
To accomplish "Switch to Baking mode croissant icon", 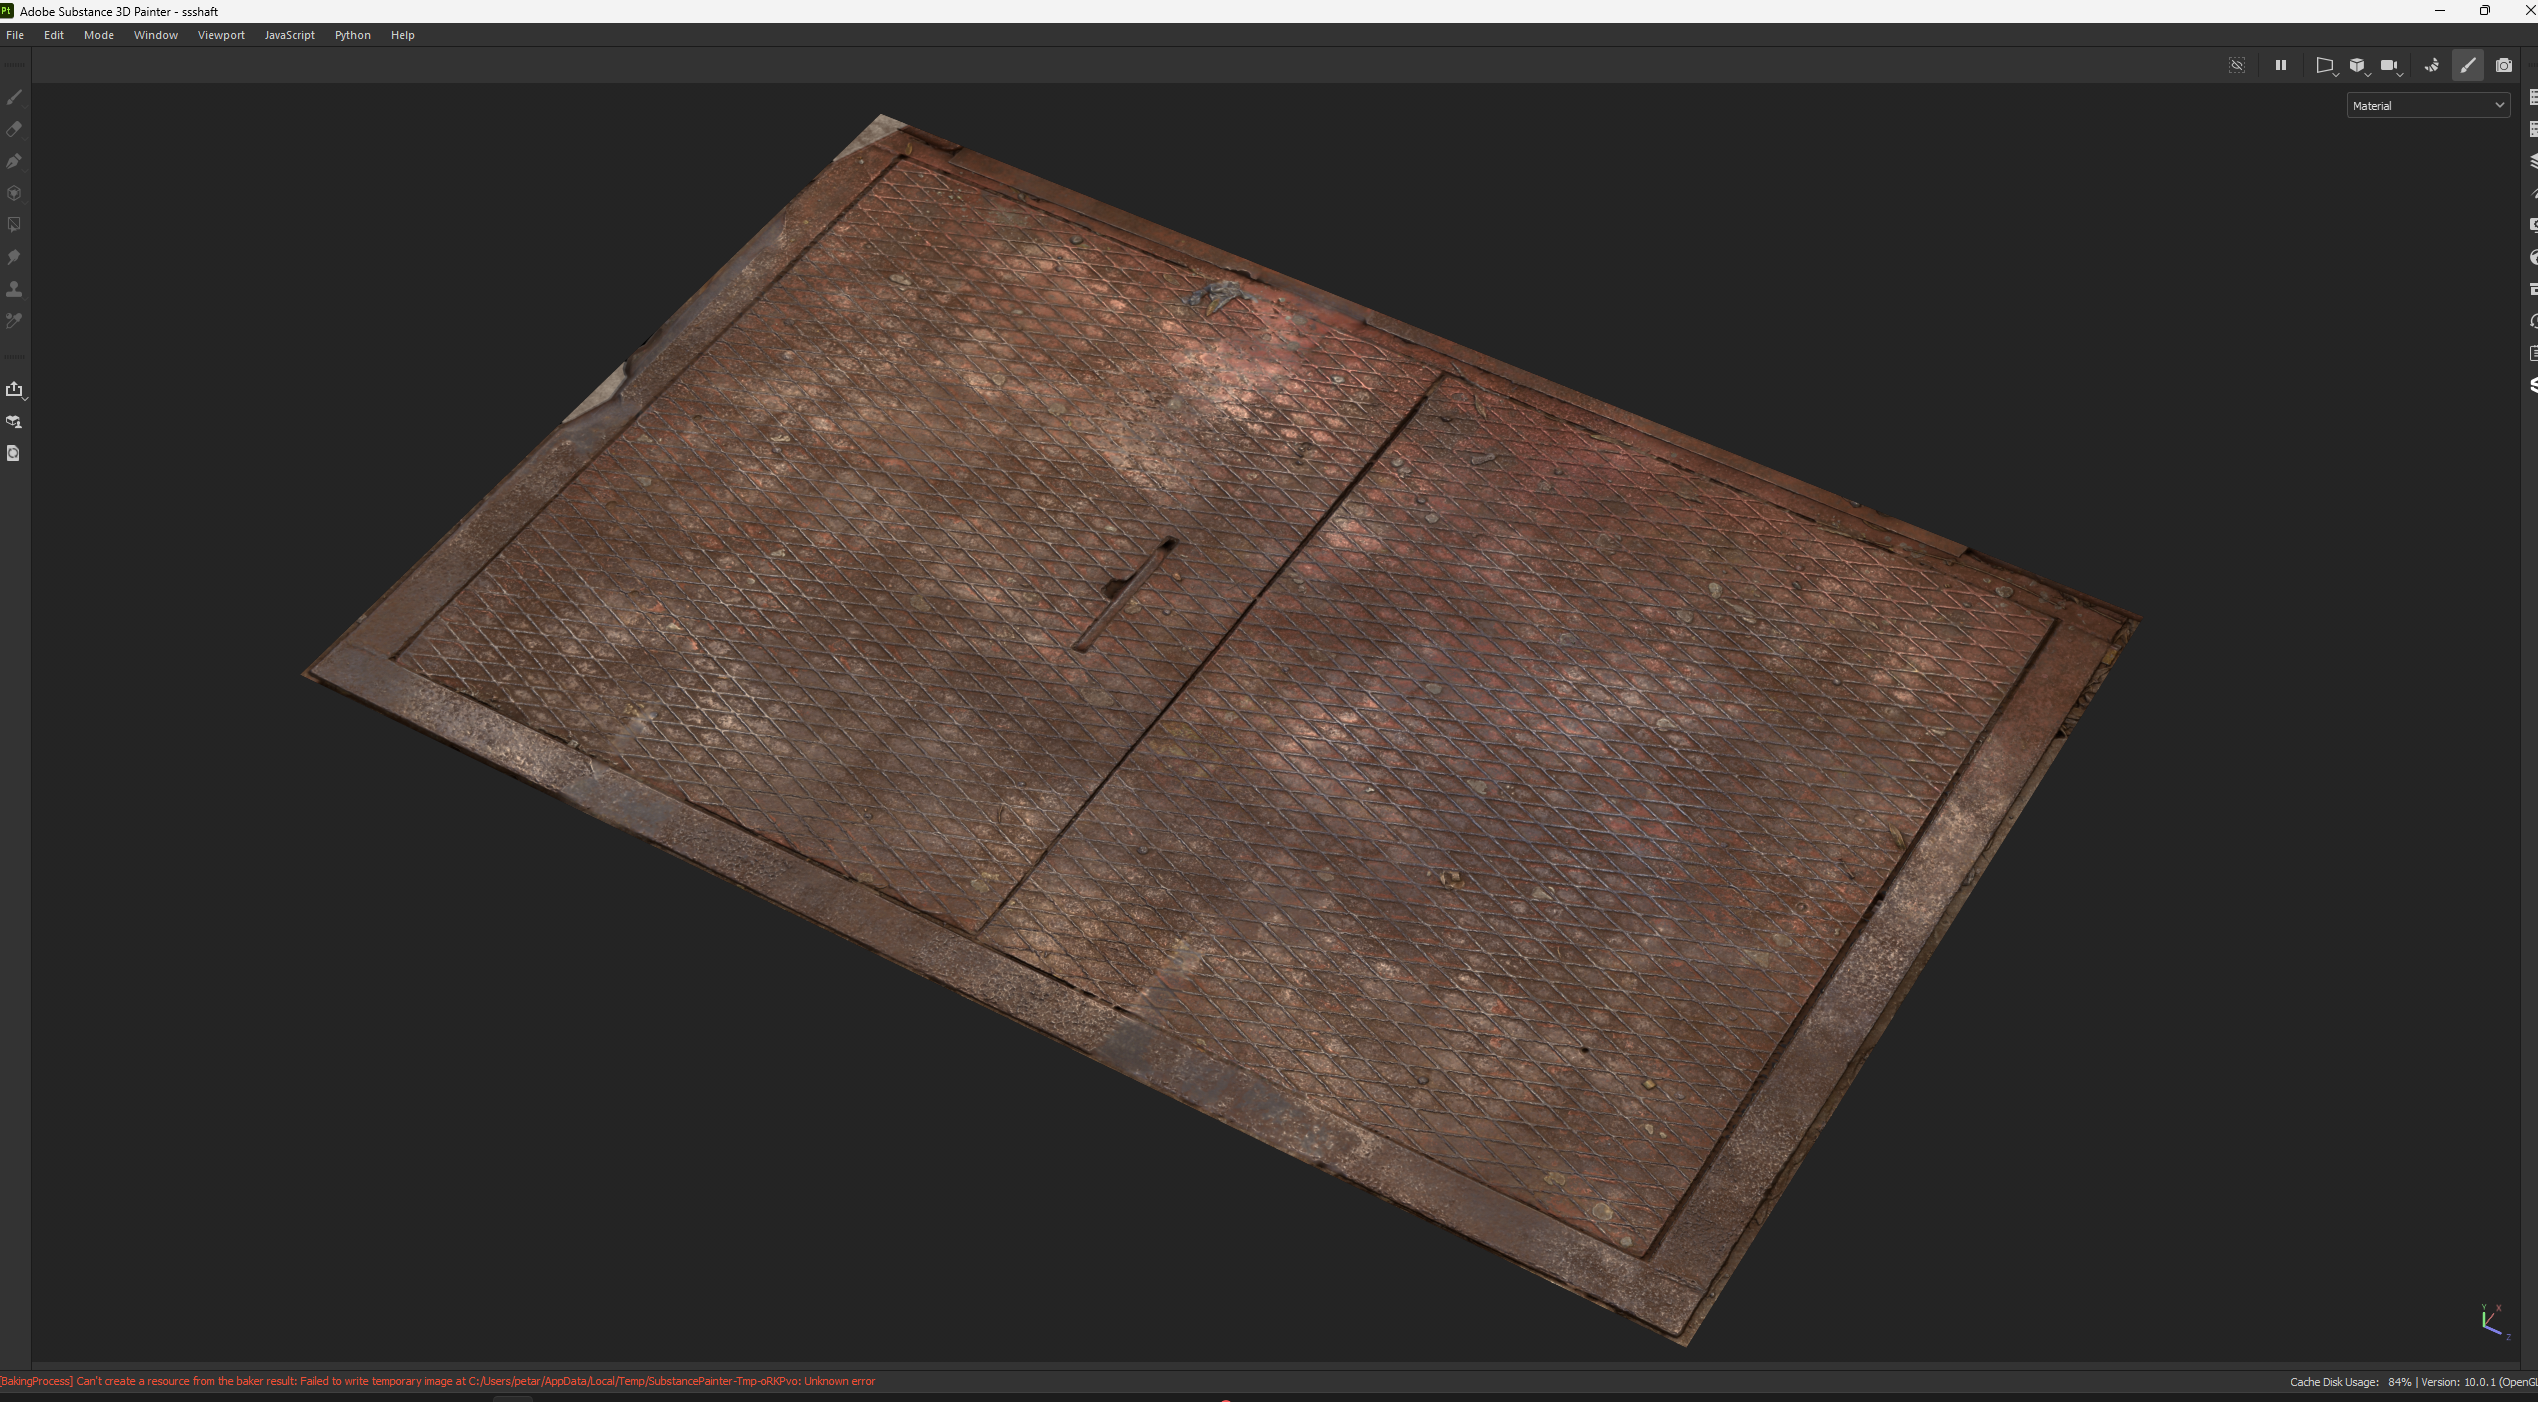I will (2431, 65).
